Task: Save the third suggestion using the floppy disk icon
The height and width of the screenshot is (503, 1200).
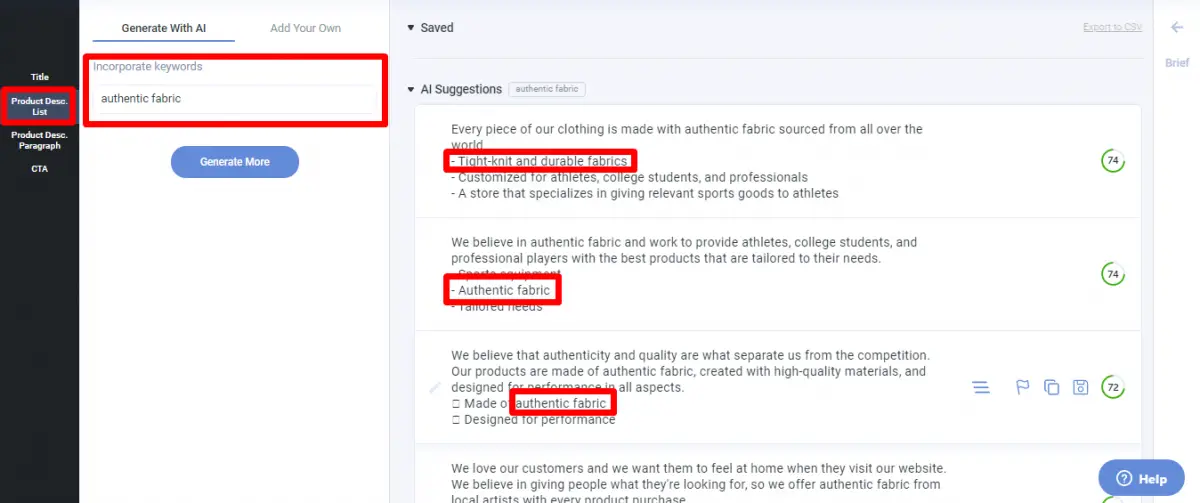Action: [1080, 387]
